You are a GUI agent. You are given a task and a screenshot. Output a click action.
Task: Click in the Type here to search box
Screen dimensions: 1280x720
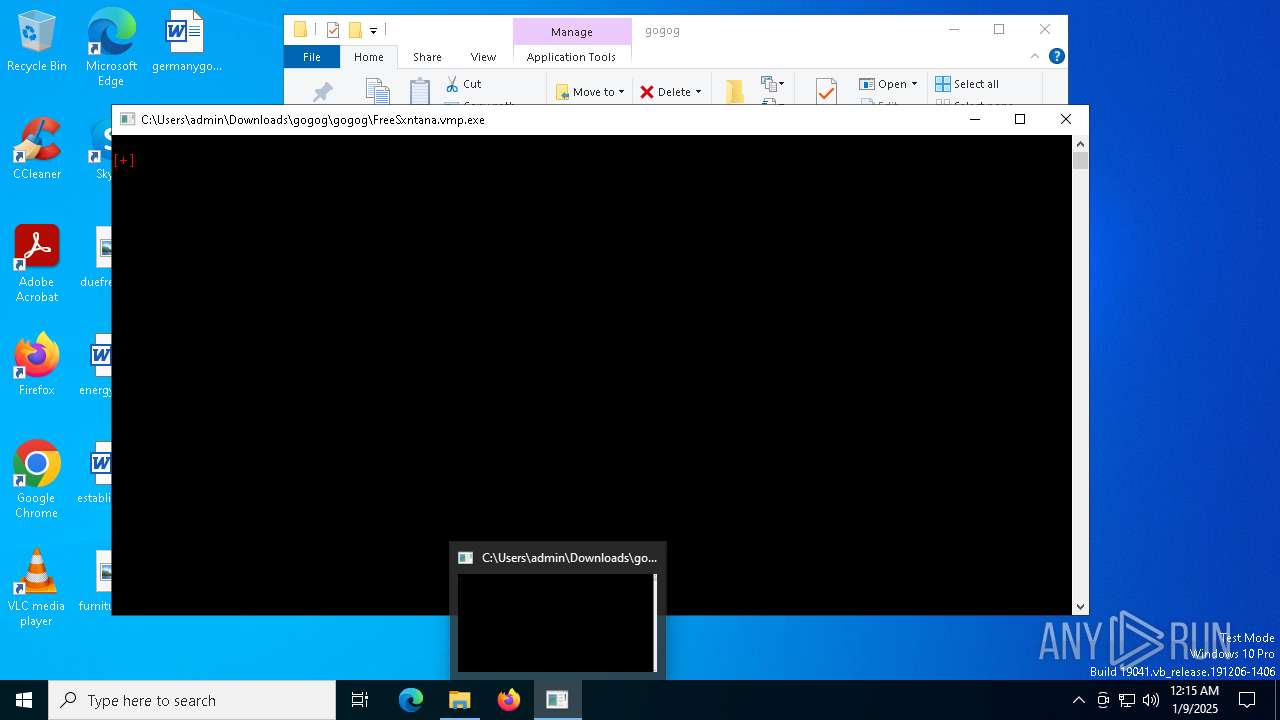(192, 700)
